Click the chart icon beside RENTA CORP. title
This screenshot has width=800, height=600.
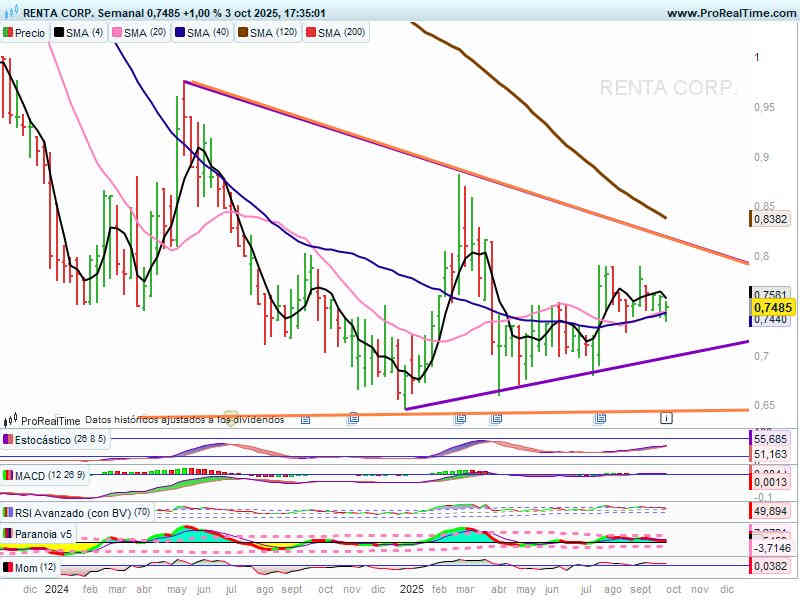tap(11, 13)
